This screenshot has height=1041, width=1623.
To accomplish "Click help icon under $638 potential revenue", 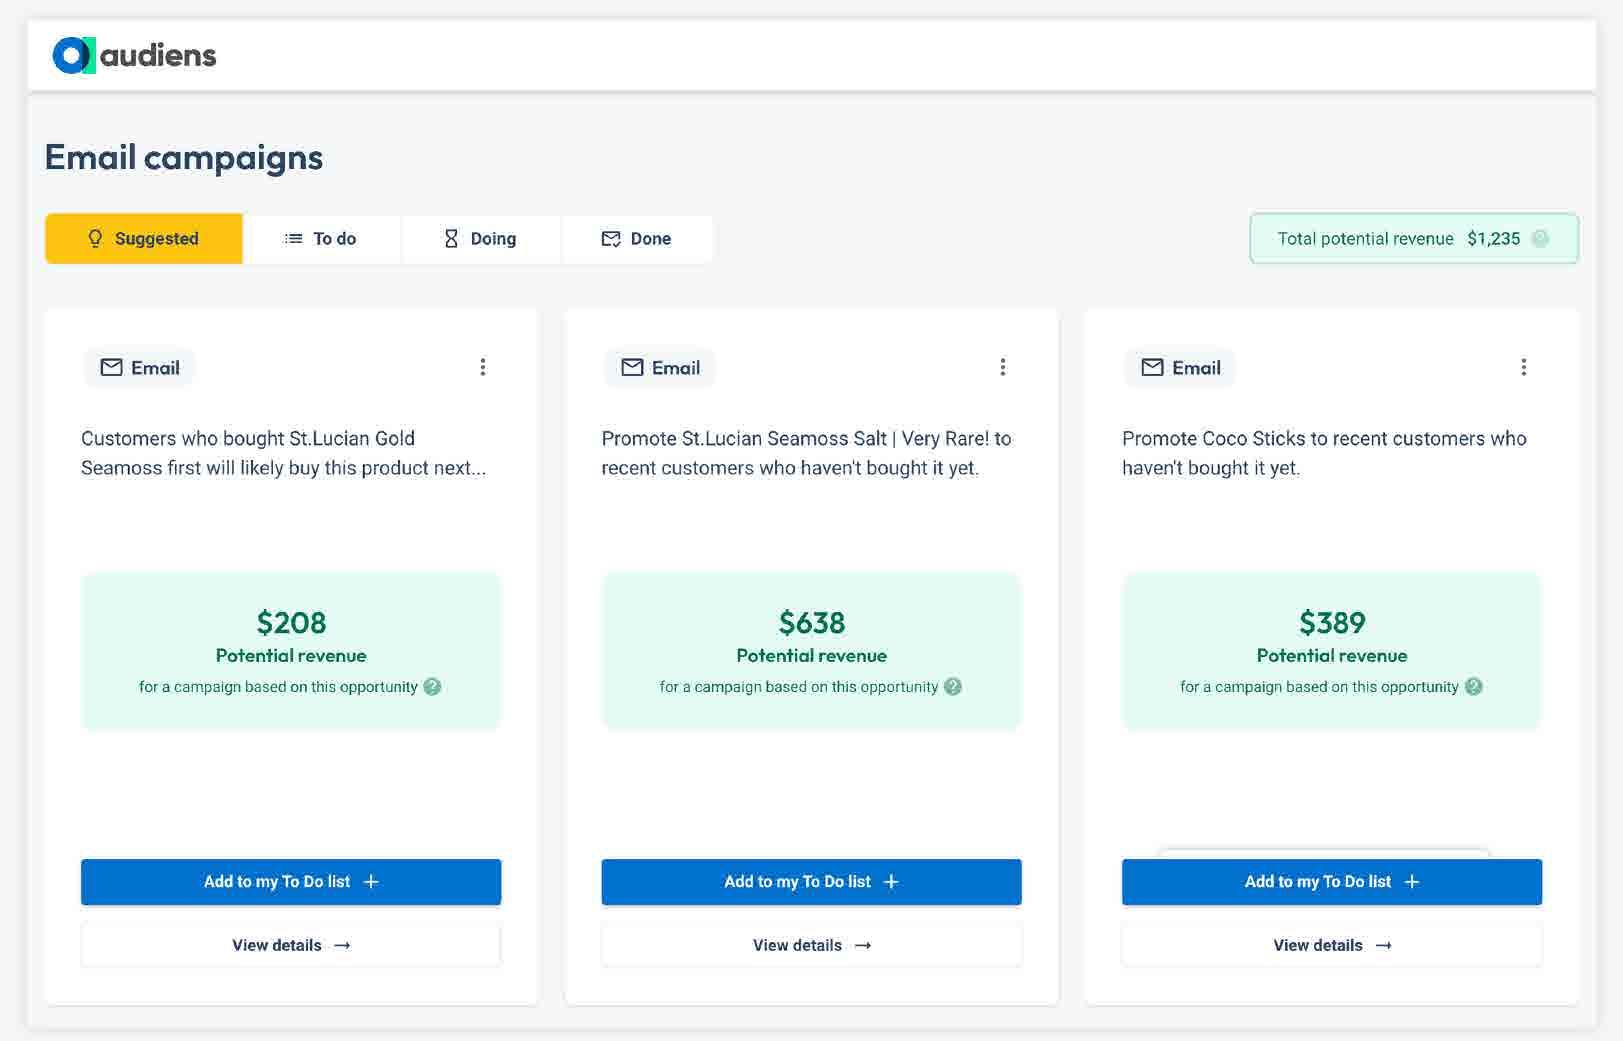I will click(953, 687).
